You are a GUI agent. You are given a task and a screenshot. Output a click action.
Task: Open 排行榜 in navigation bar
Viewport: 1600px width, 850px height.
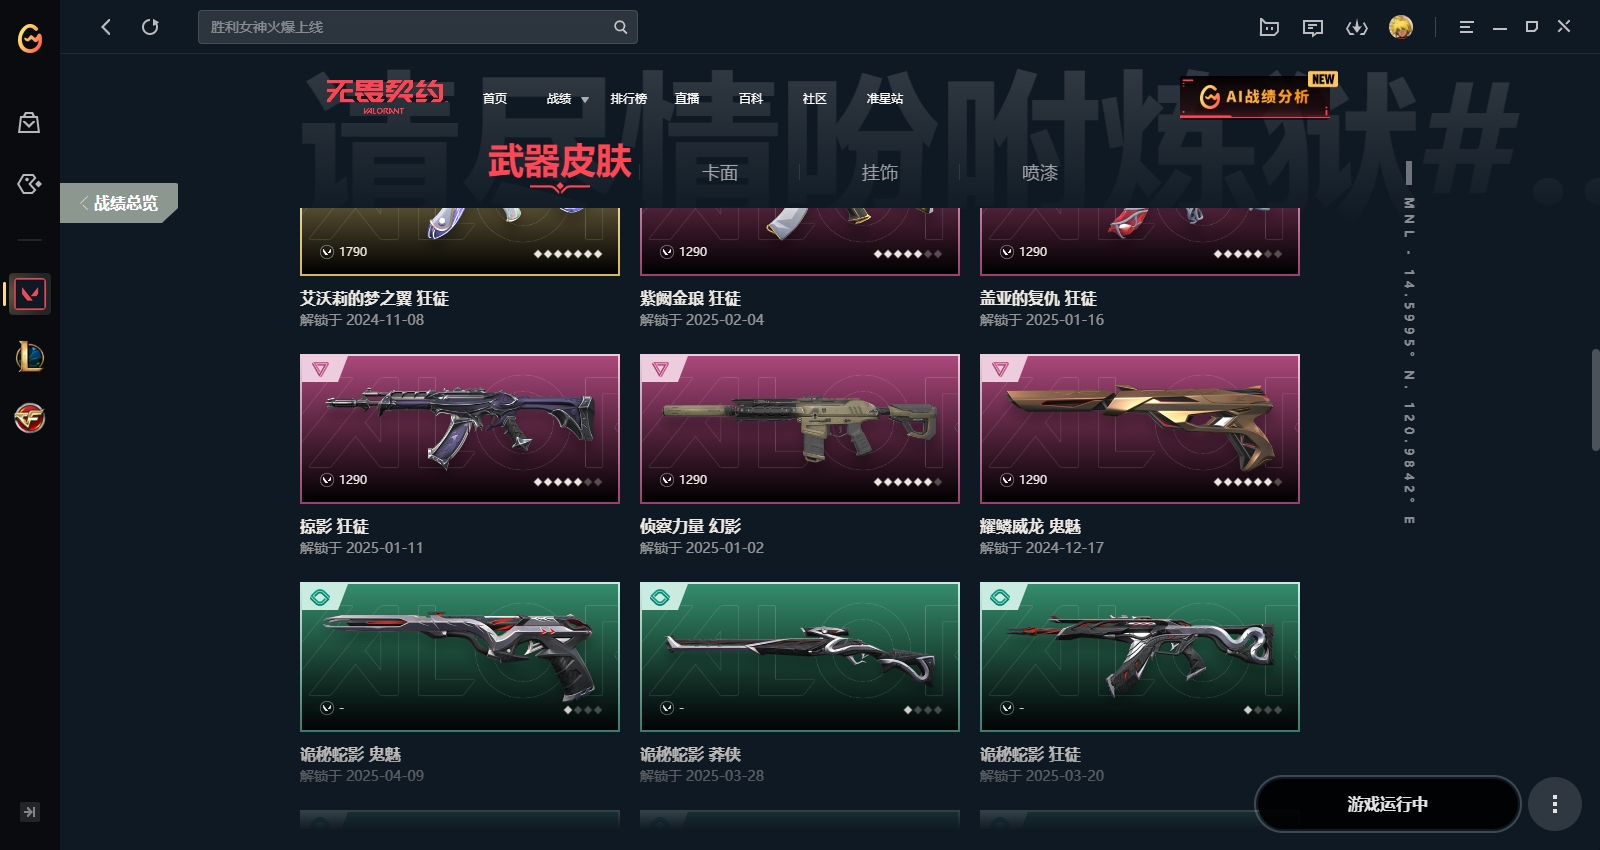(x=629, y=99)
